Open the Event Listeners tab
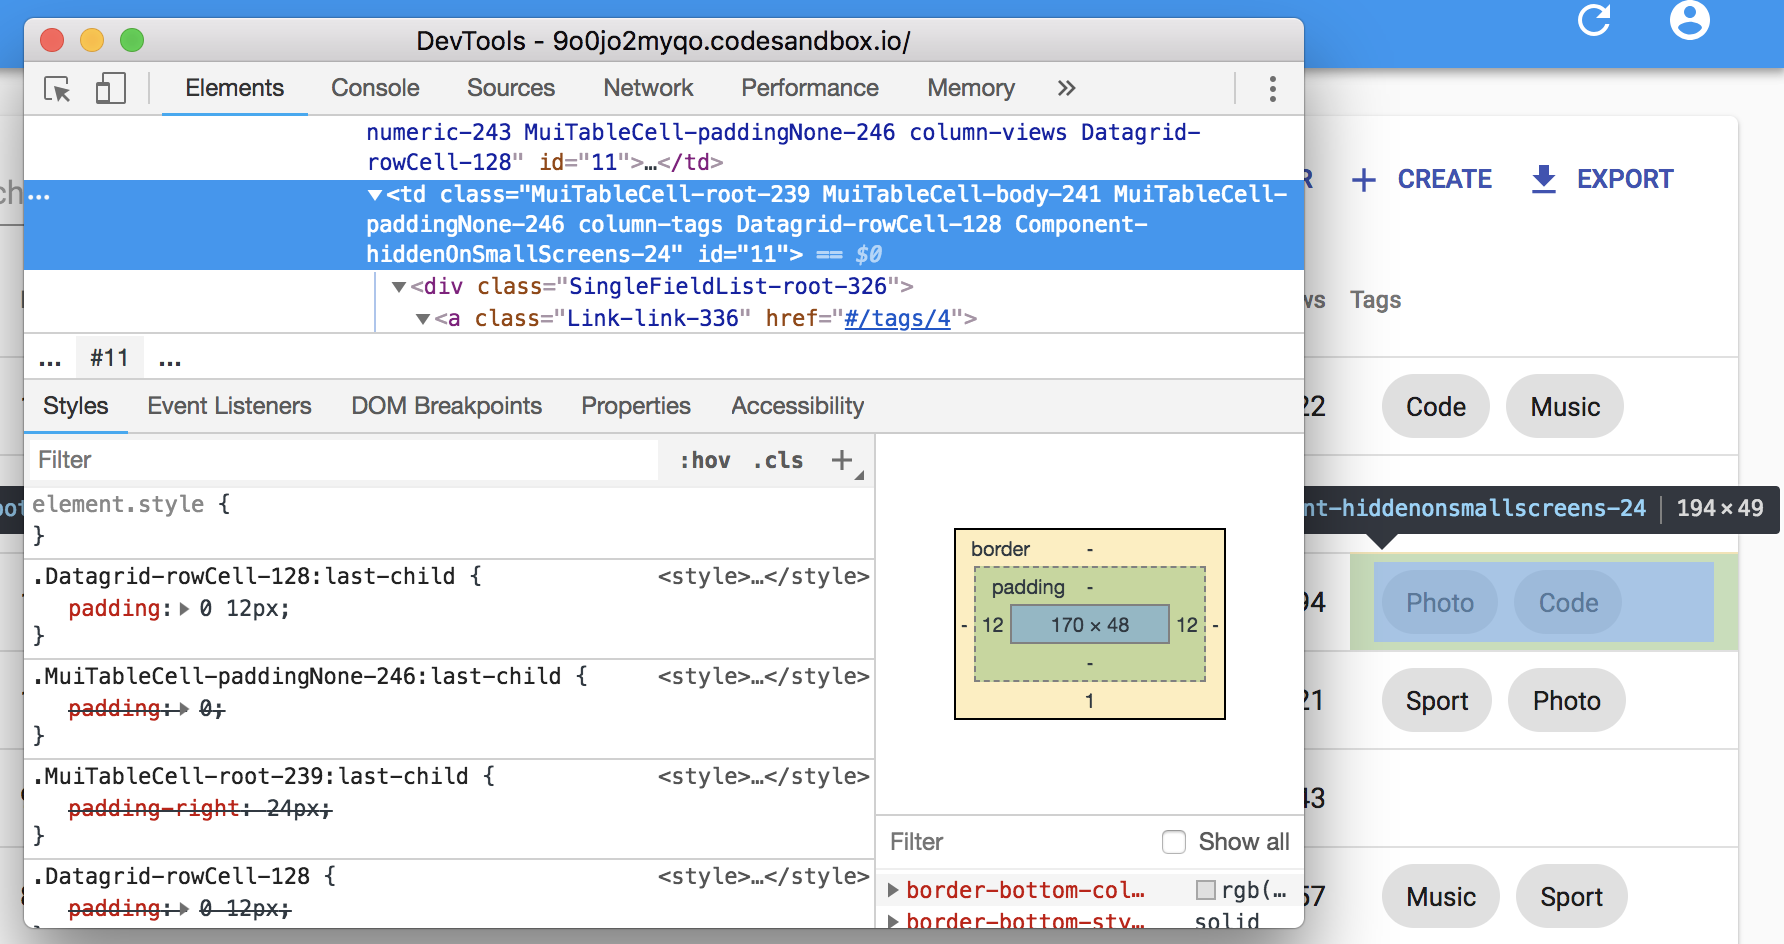The width and height of the screenshot is (1784, 944). pos(229,406)
